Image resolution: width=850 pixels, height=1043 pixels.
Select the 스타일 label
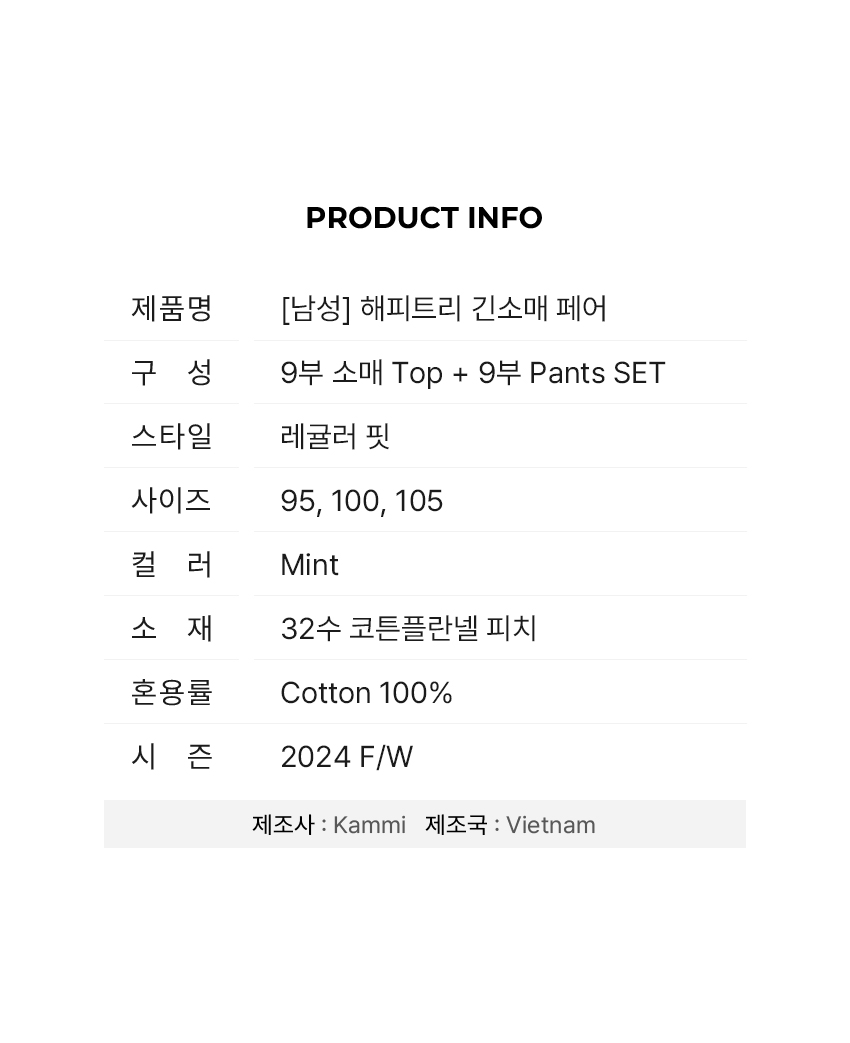pyautogui.click(x=172, y=436)
